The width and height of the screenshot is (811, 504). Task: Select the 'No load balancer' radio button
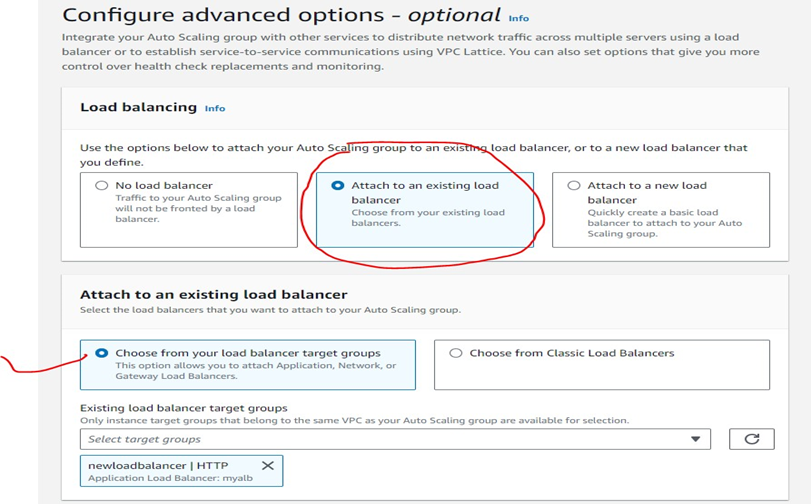(101, 186)
